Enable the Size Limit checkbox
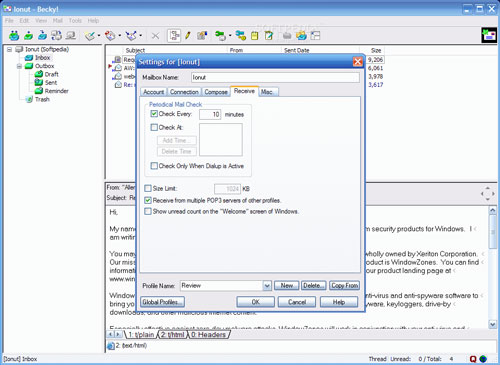The width and height of the screenshot is (500, 365). pos(148,188)
